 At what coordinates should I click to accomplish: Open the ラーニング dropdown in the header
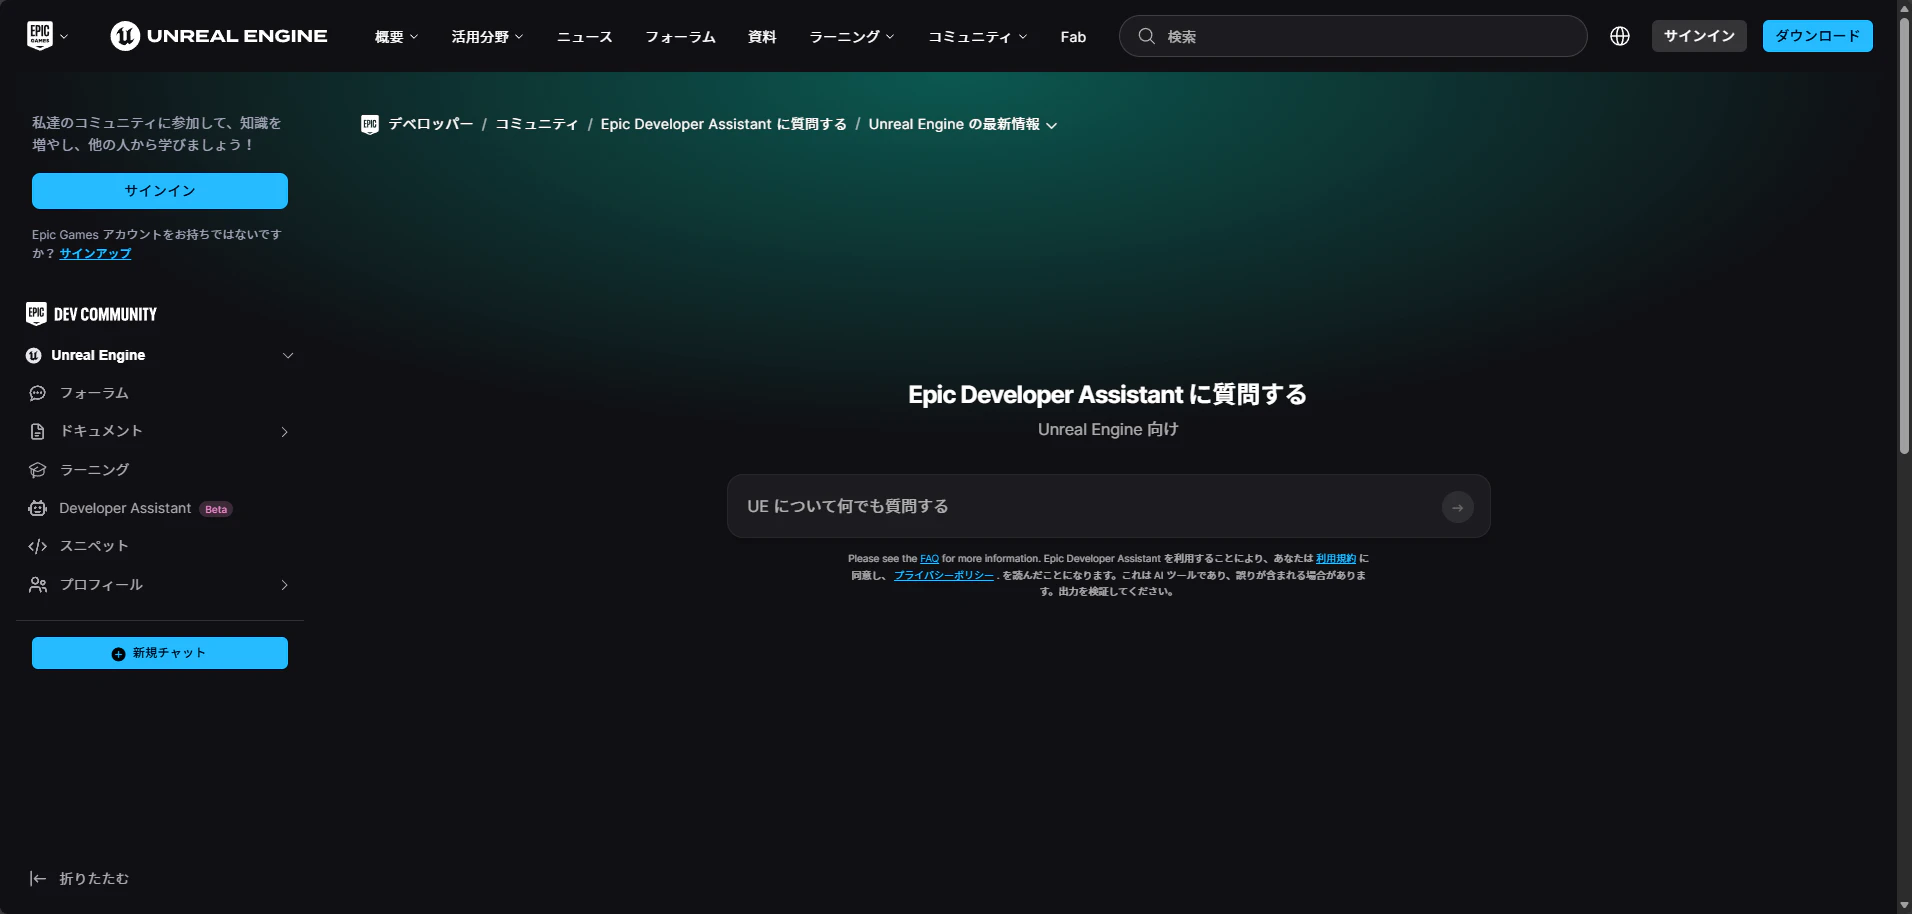852,37
